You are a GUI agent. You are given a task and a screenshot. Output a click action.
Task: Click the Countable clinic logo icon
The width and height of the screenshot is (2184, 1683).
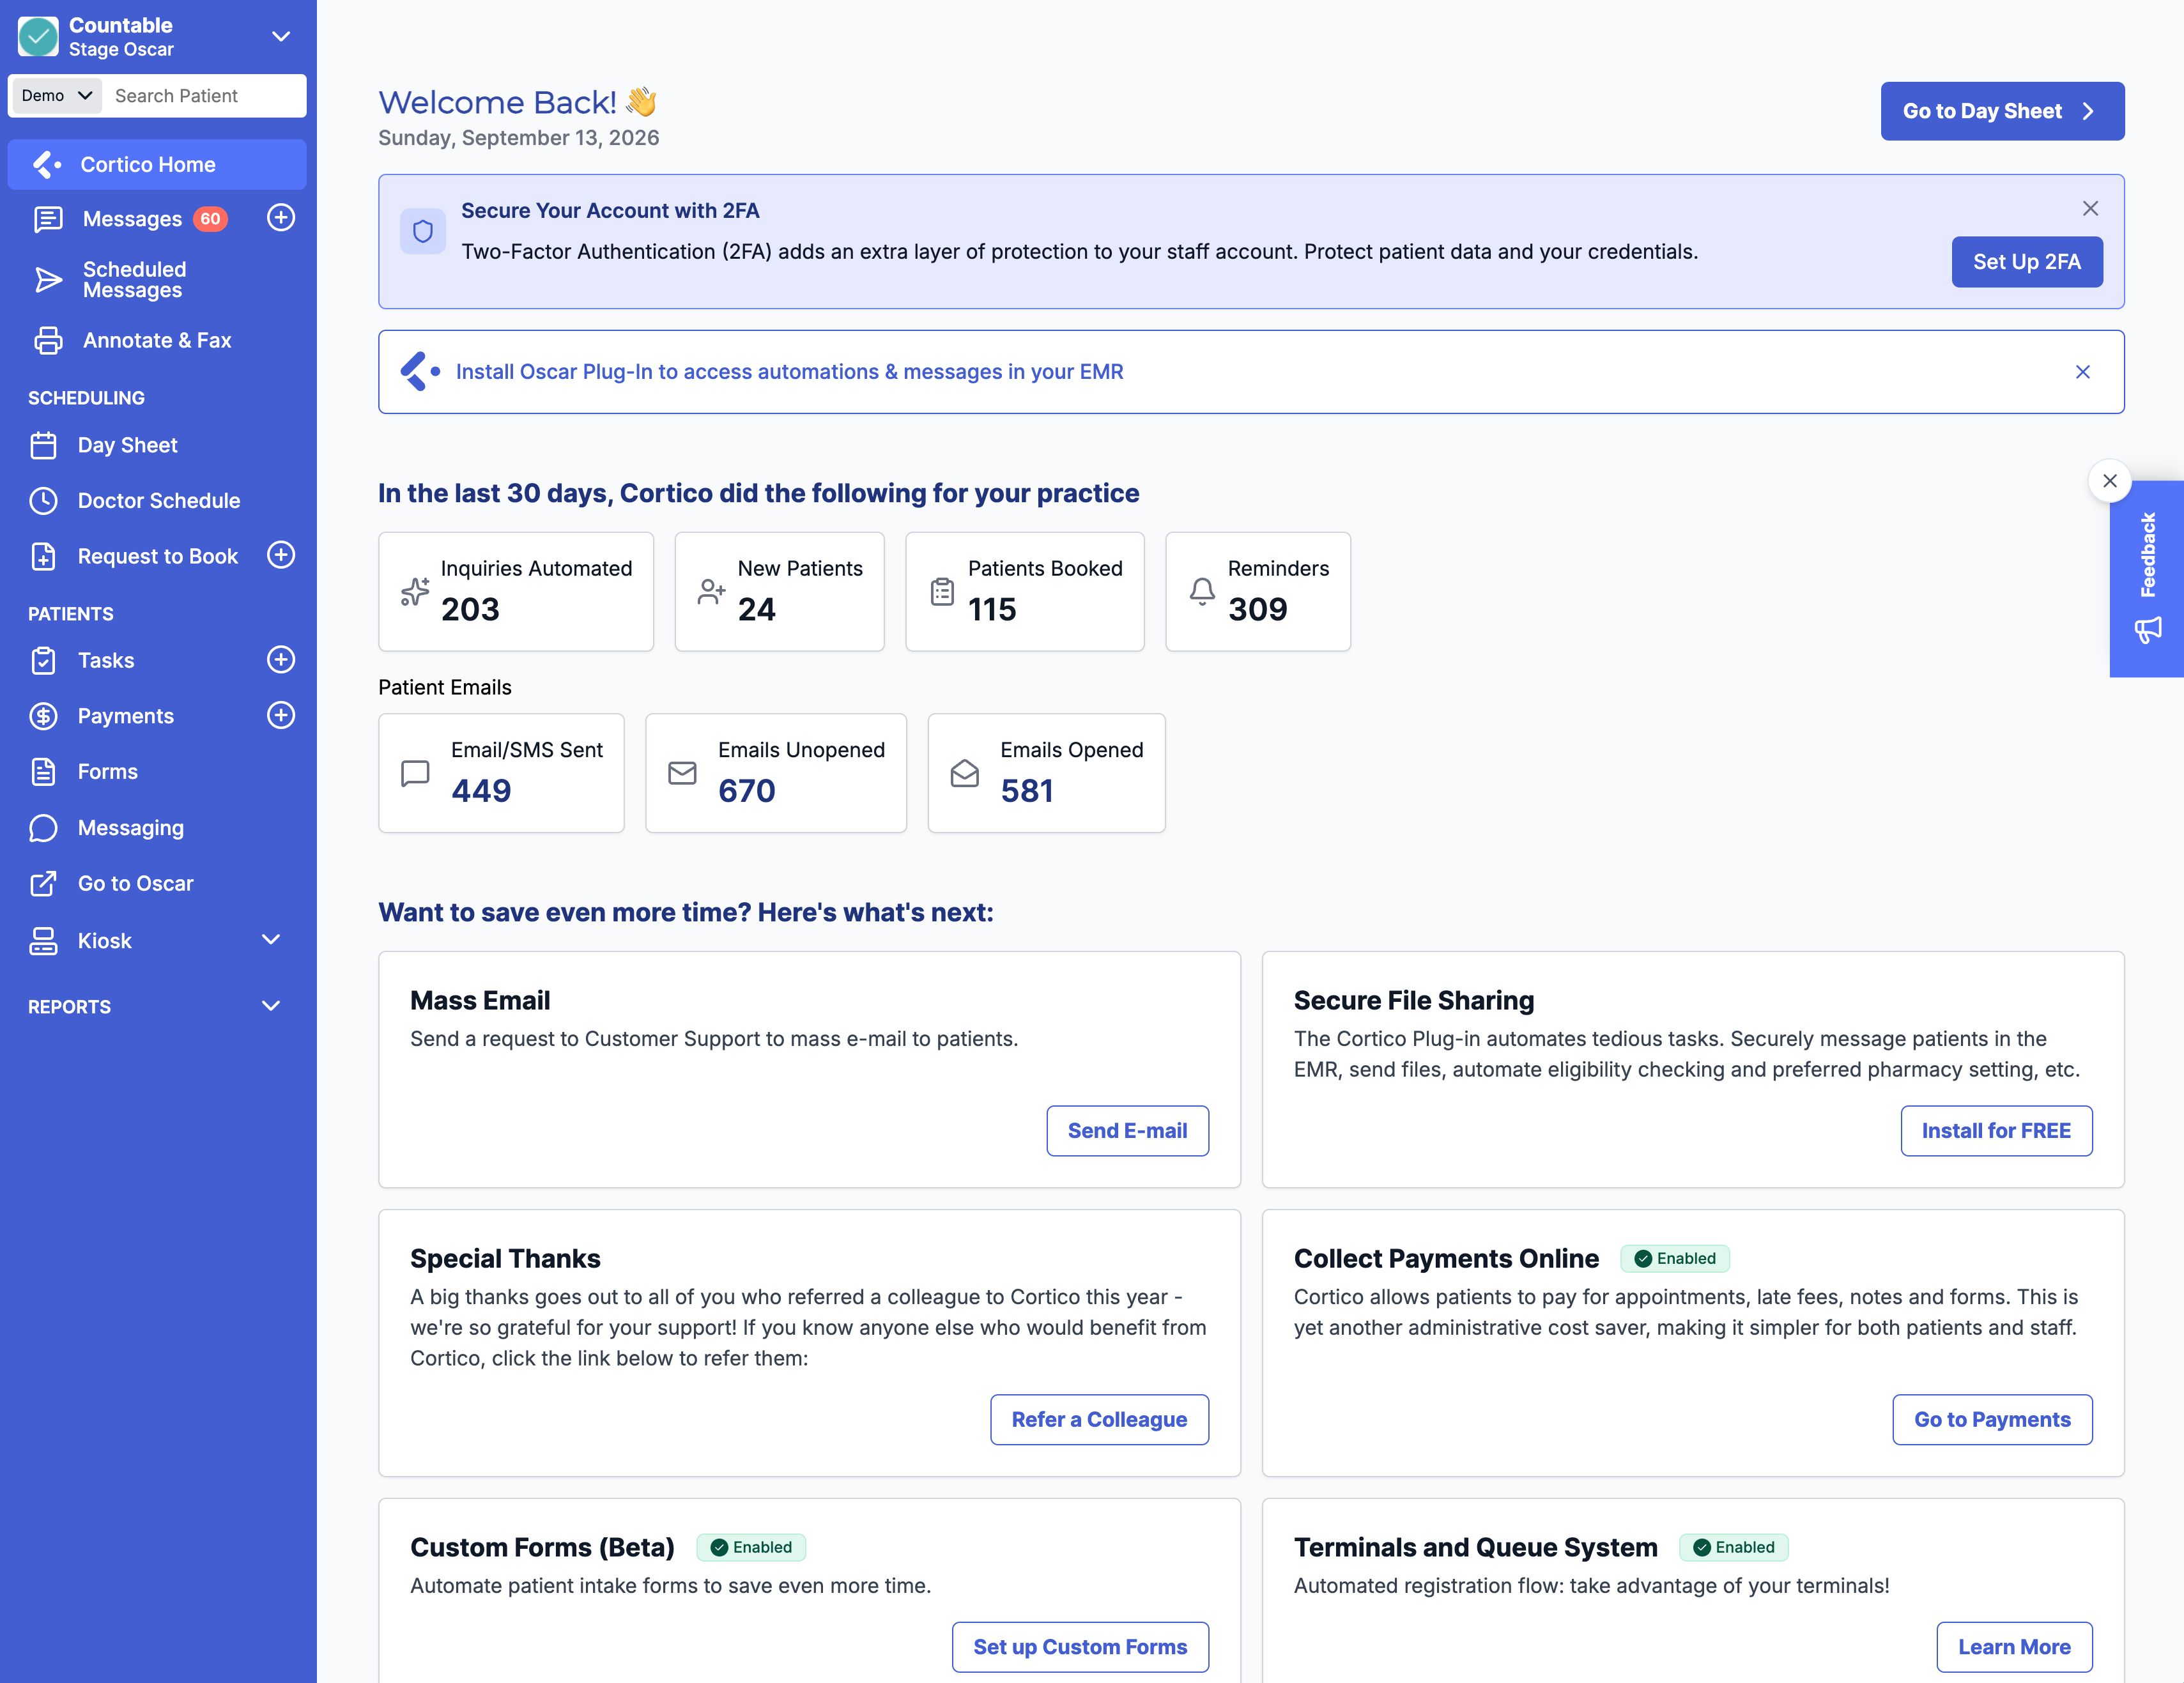(38, 37)
